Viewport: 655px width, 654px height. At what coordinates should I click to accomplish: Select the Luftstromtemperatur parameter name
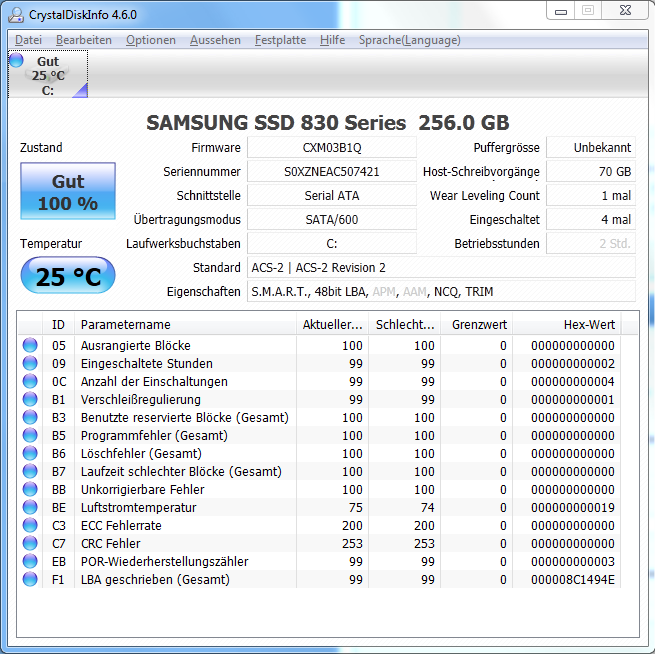[138, 507]
